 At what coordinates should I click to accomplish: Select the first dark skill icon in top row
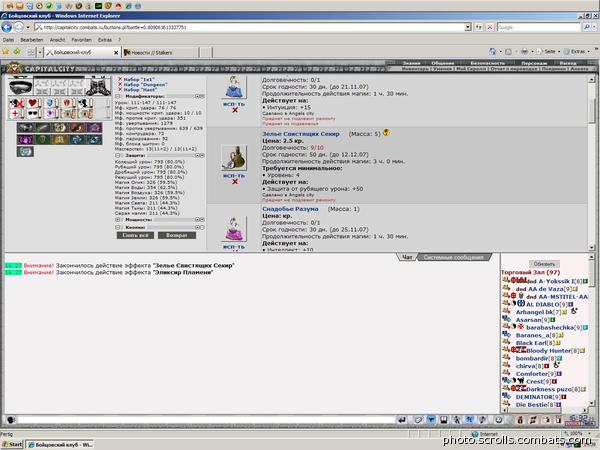coord(25,128)
